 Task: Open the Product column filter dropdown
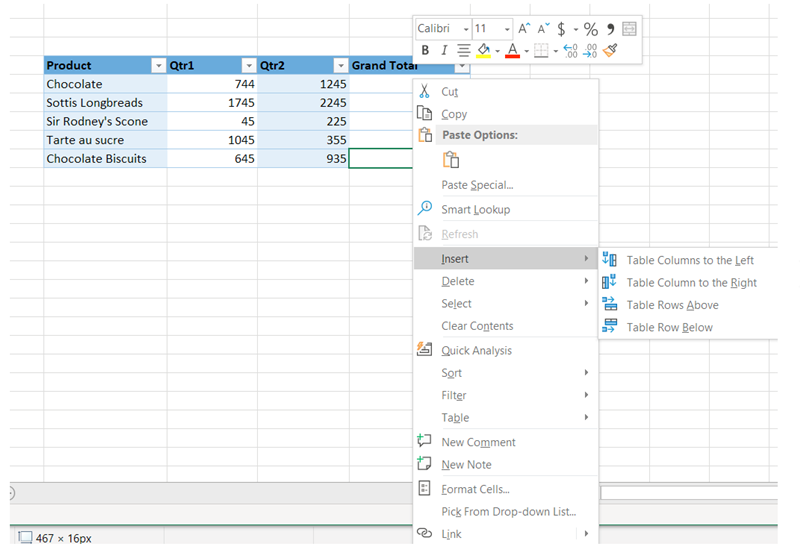[x=157, y=66]
